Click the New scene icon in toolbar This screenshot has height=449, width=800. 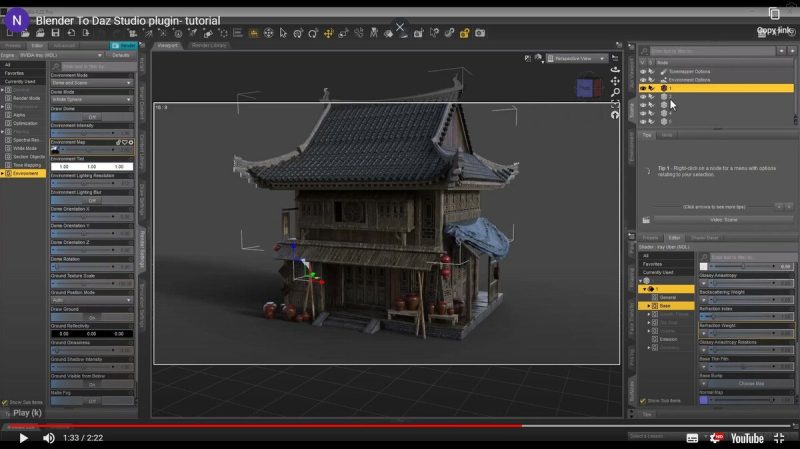click(x=10, y=33)
